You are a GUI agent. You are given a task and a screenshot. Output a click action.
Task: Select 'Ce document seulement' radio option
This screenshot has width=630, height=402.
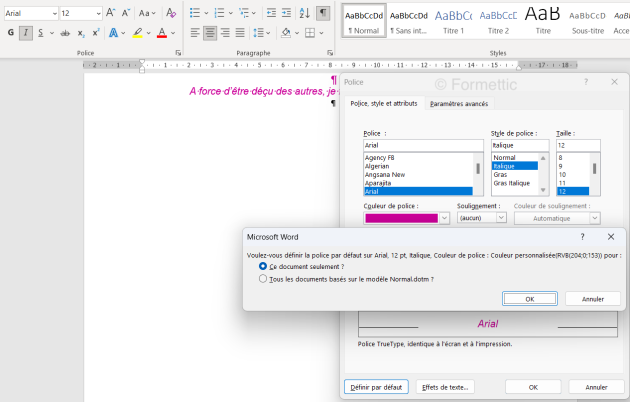[x=263, y=267]
